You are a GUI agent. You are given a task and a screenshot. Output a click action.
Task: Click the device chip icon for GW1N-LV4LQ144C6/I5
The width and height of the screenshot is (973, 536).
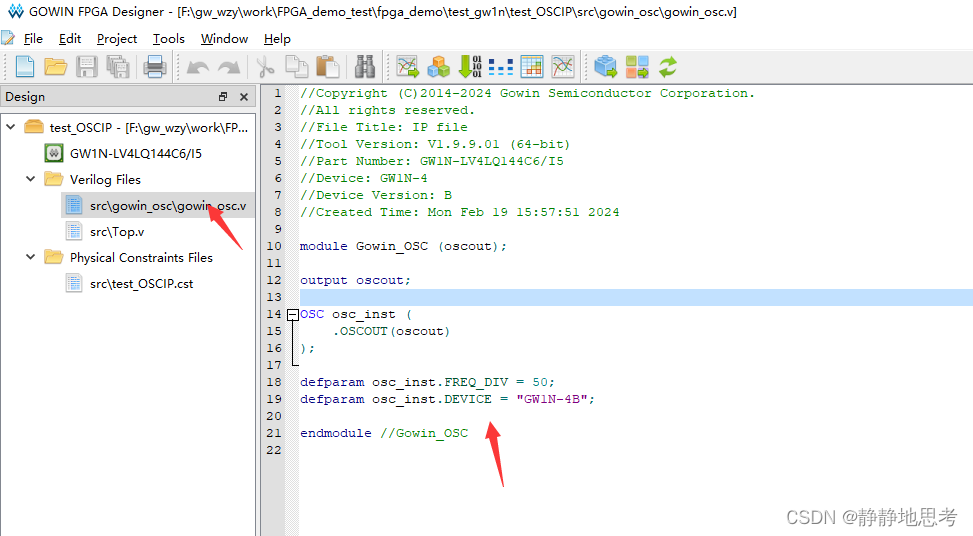click(x=54, y=153)
